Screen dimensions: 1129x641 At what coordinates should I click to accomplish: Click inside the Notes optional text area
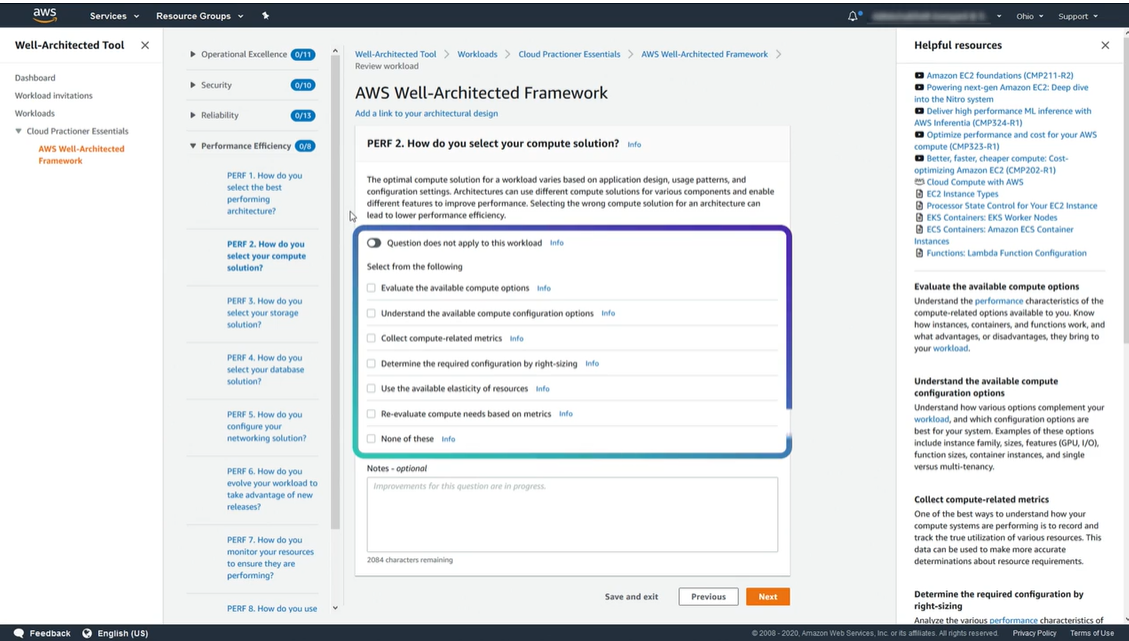(572, 515)
